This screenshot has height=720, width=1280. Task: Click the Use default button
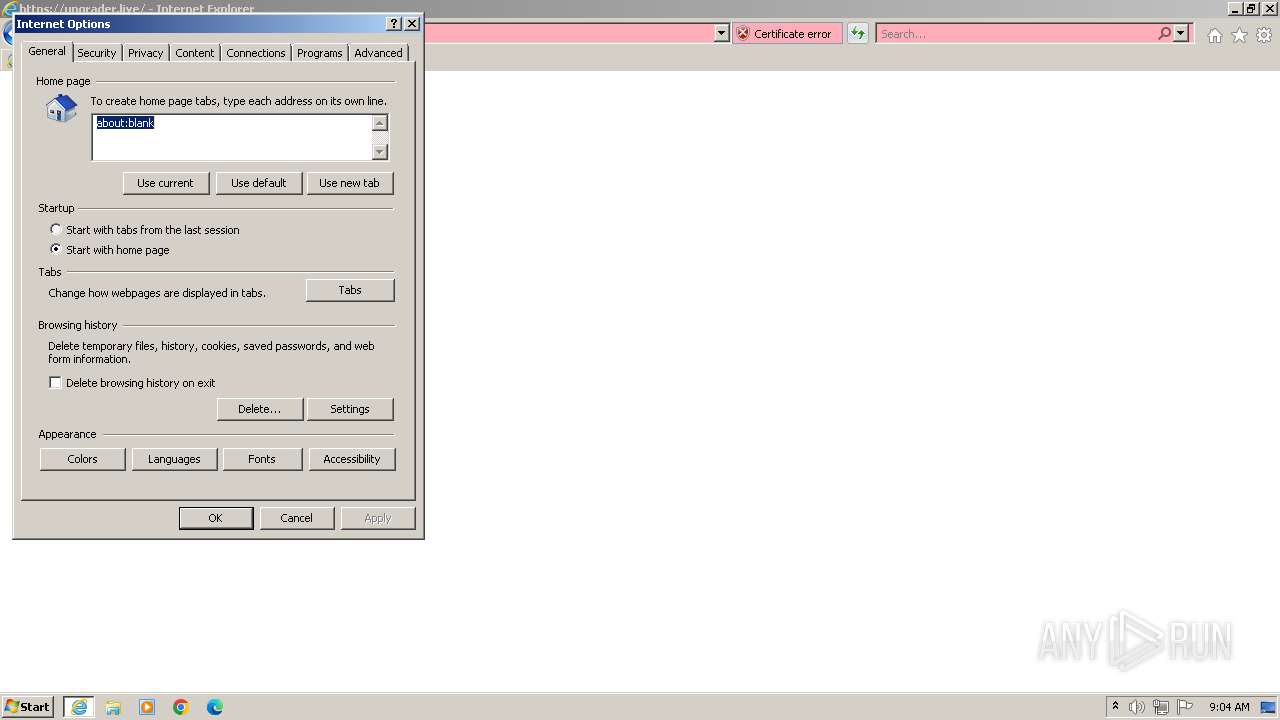[x=259, y=183]
